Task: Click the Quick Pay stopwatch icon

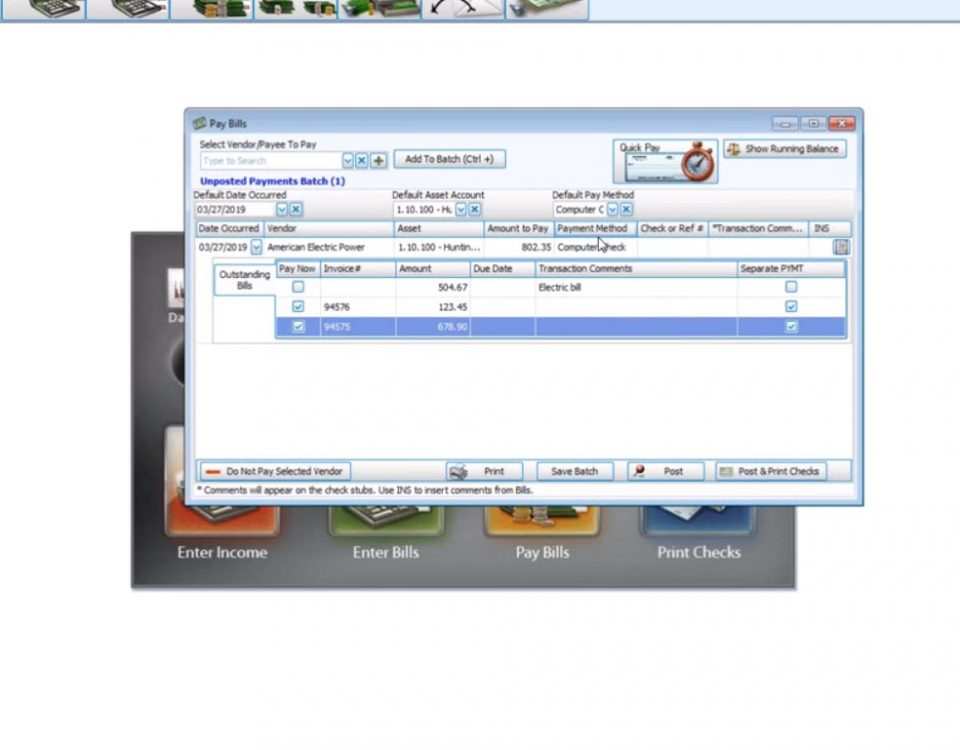Action: click(697, 163)
